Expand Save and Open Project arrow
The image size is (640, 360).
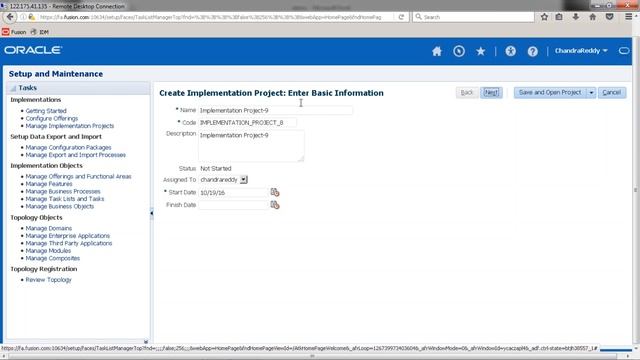point(591,93)
